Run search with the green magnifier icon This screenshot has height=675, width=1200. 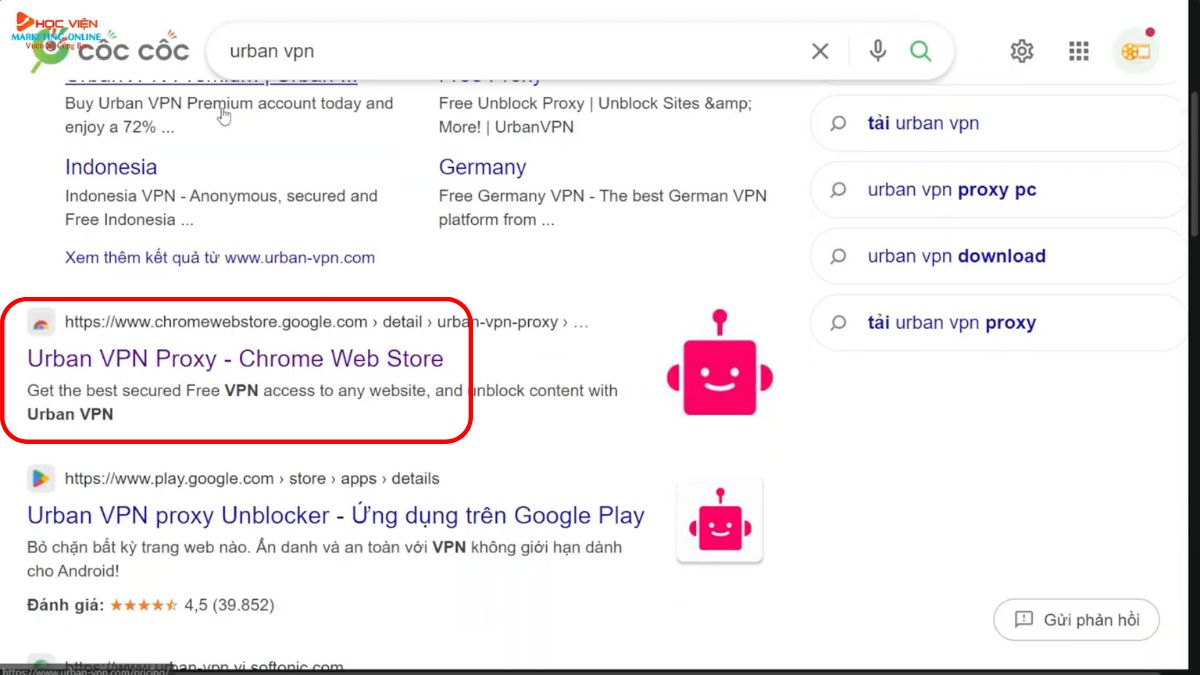click(x=921, y=51)
